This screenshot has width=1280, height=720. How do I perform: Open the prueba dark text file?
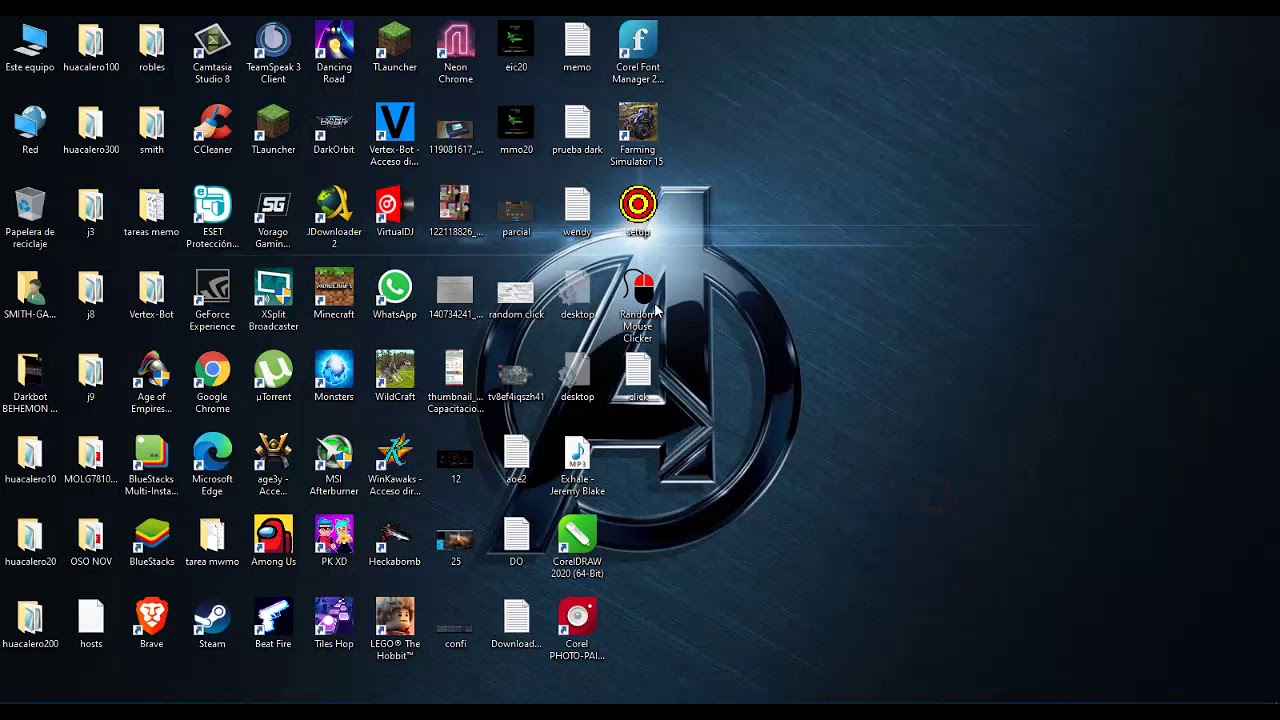click(577, 130)
